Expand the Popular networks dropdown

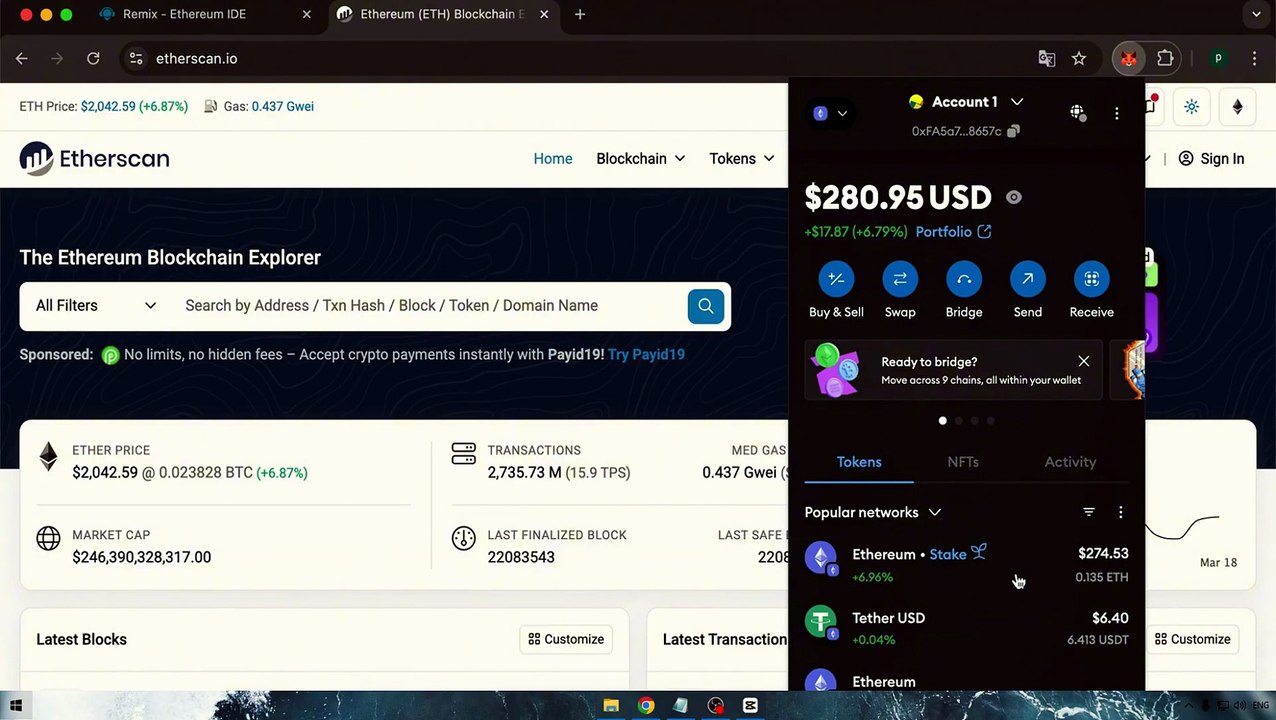point(873,512)
